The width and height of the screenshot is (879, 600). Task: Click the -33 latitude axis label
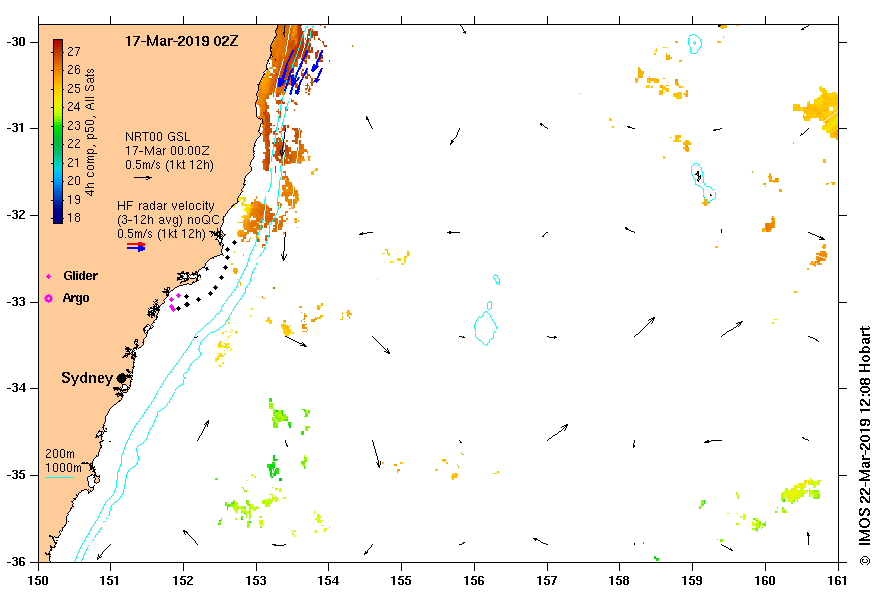tap(15, 302)
